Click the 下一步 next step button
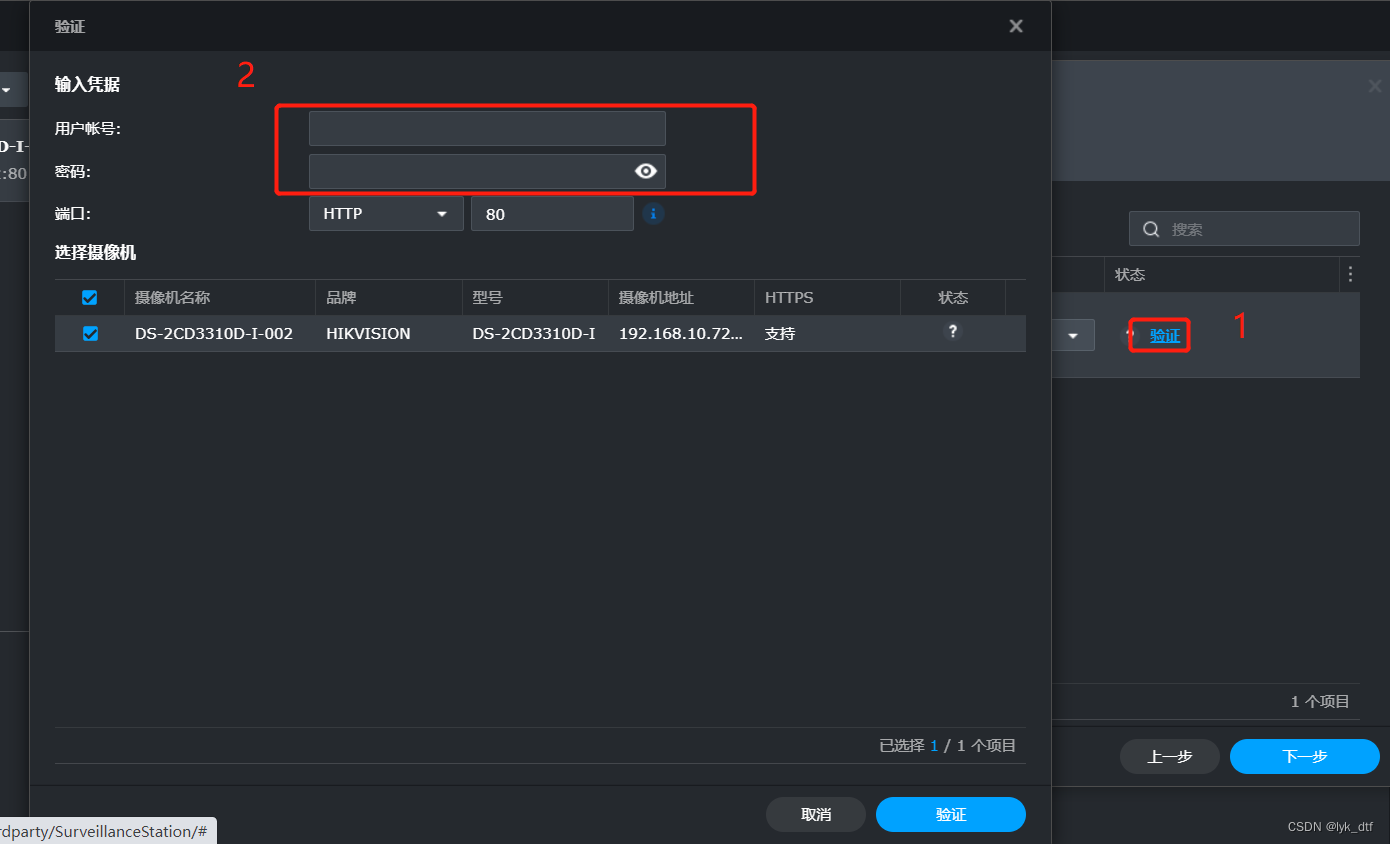Viewport: 1390px width, 844px height. click(1304, 757)
